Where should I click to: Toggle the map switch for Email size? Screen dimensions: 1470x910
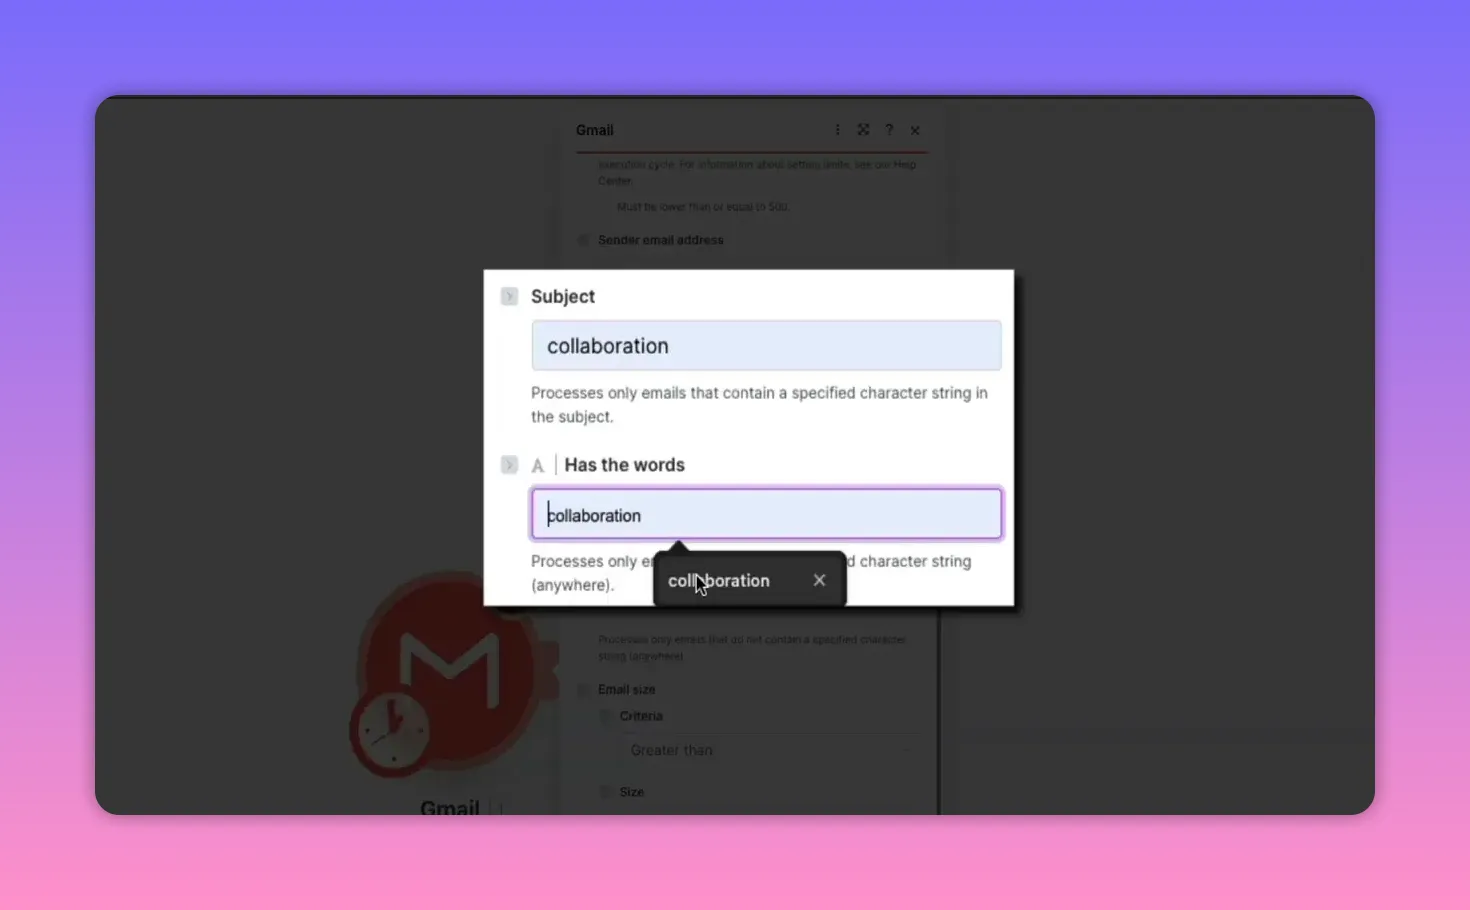click(x=583, y=690)
